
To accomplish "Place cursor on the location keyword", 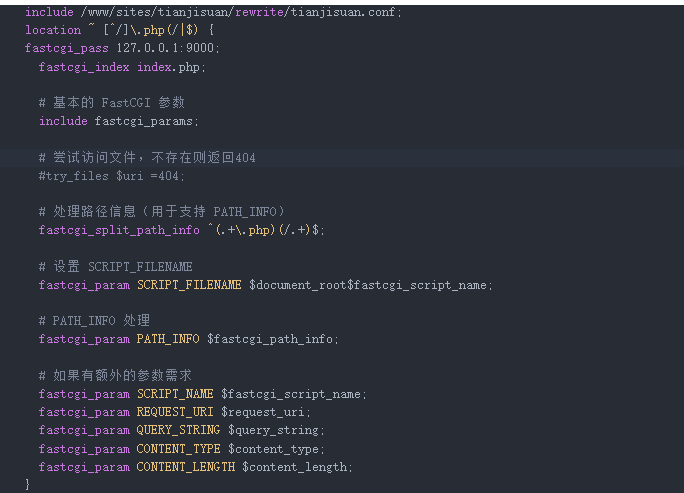I will pos(53,30).
